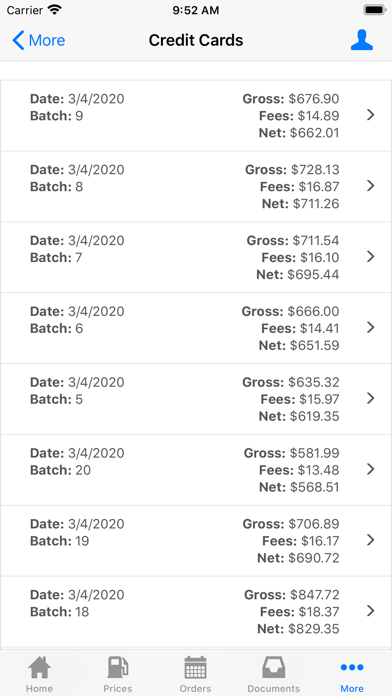Open Batch 6 row with net $651.59
This screenshot has width=392, height=696.
coord(196,328)
